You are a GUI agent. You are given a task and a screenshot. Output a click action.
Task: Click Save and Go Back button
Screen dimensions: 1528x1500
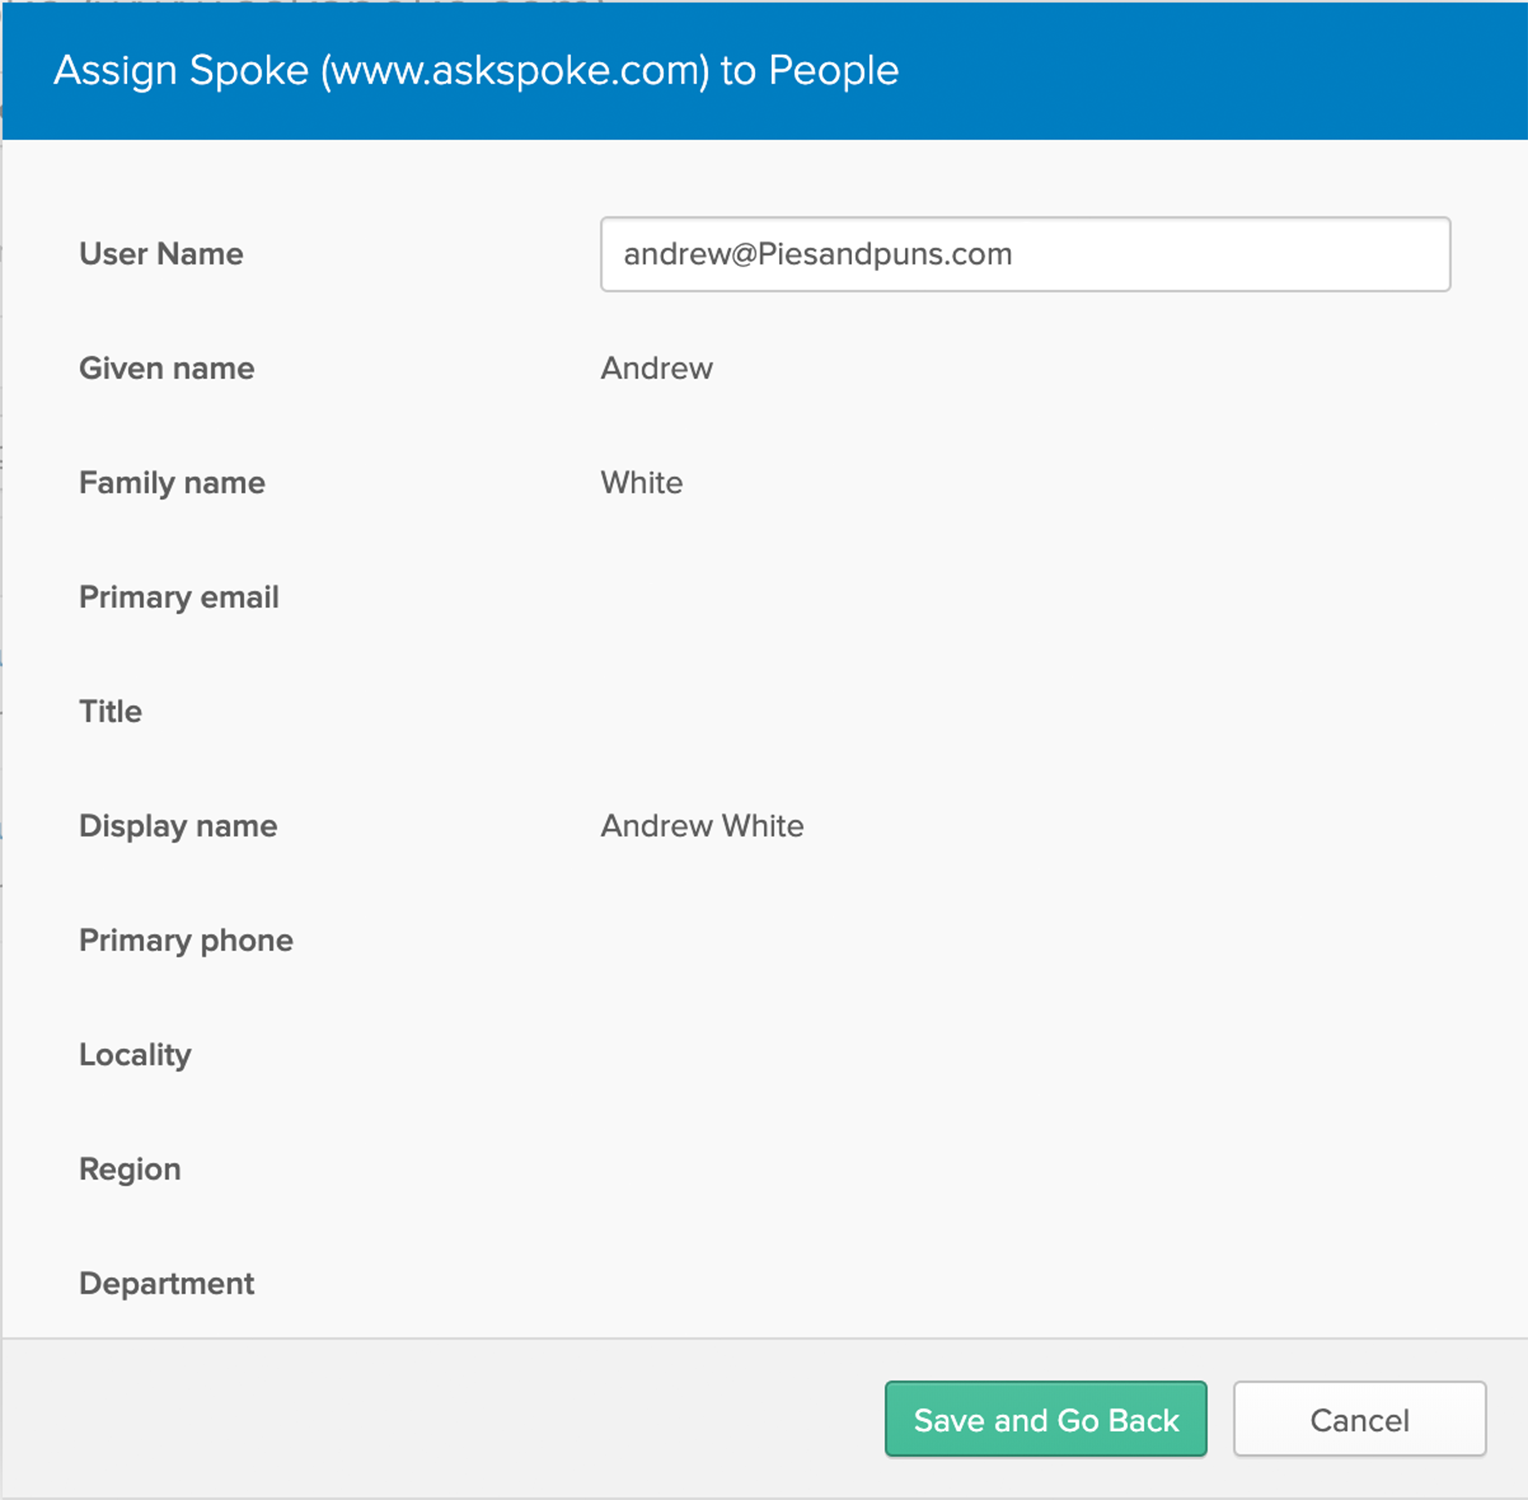[1046, 1419]
